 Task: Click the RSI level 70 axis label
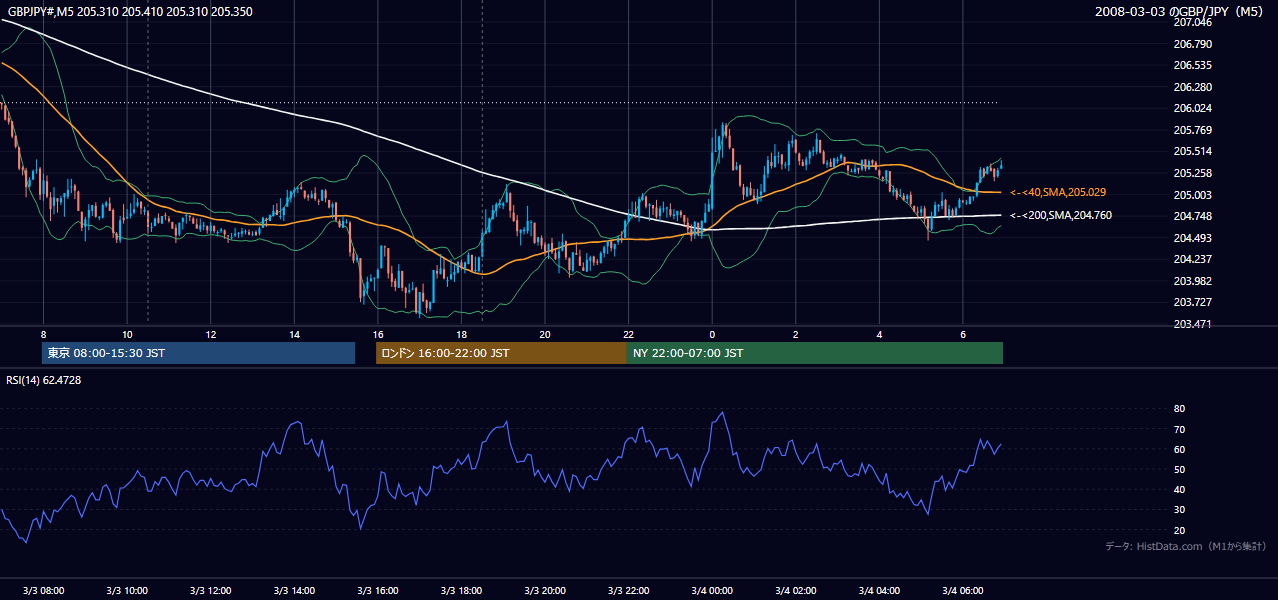[1179, 429]
